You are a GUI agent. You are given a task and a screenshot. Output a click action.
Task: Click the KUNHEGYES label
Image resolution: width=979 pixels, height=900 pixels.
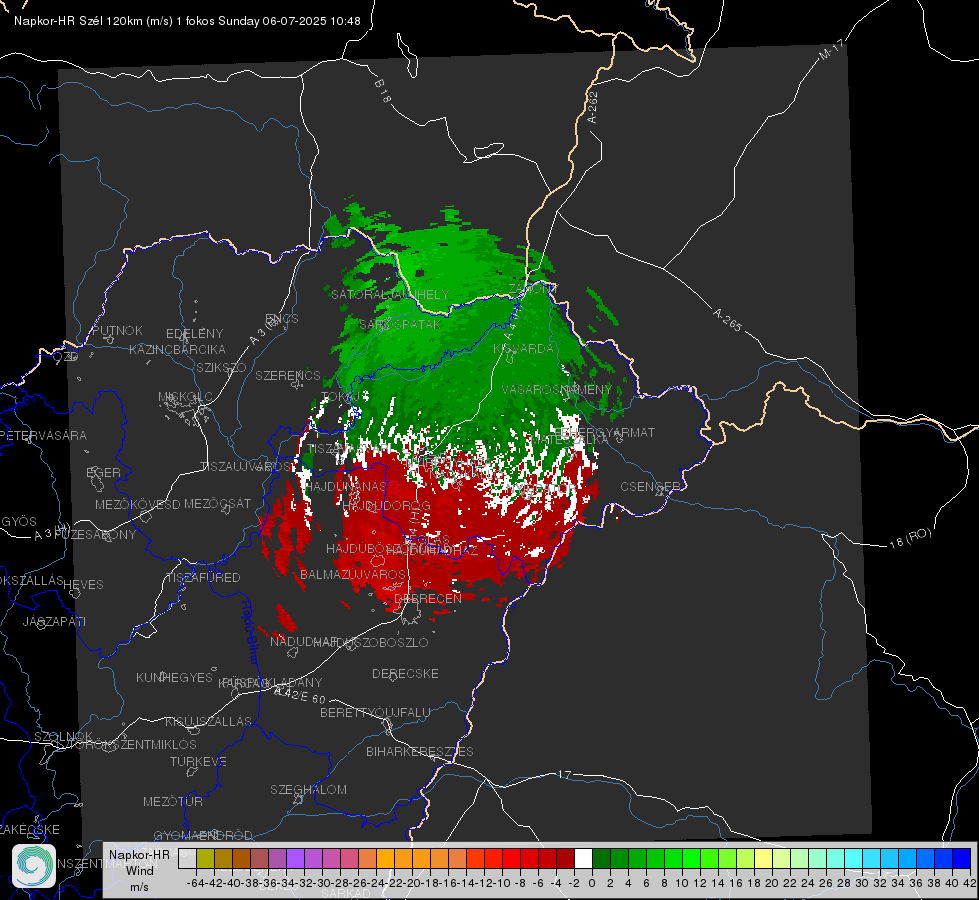[174, 678]
